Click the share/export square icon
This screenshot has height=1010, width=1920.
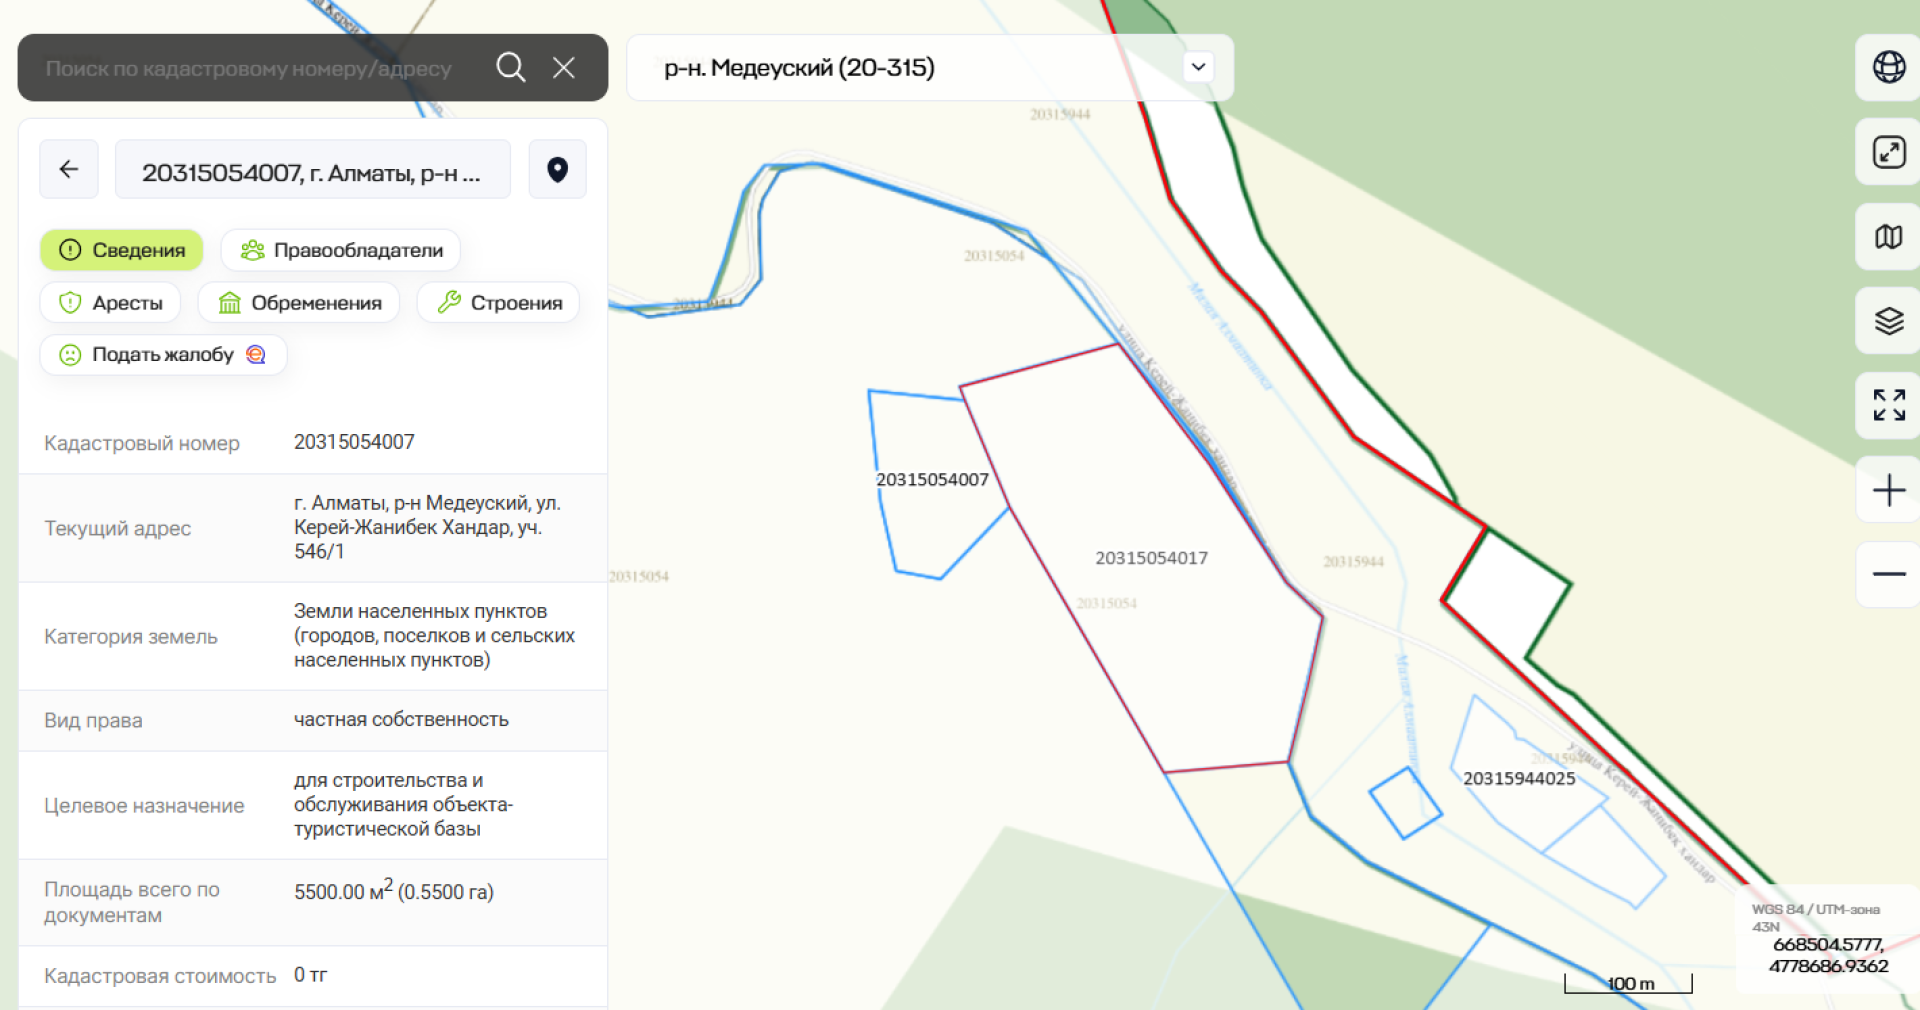(x=1888, y=152)
